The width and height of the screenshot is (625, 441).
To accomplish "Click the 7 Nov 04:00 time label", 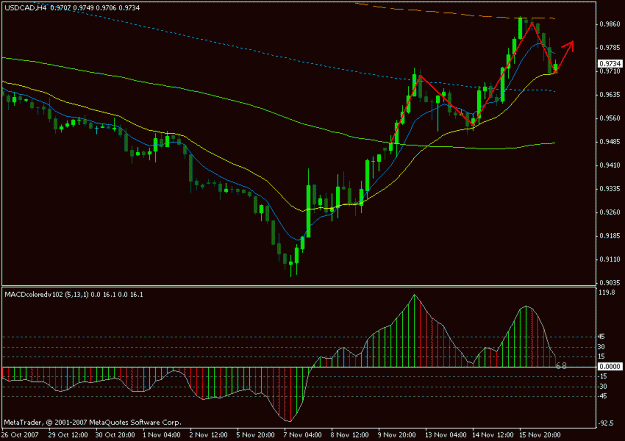I will (x=303, y=435).
